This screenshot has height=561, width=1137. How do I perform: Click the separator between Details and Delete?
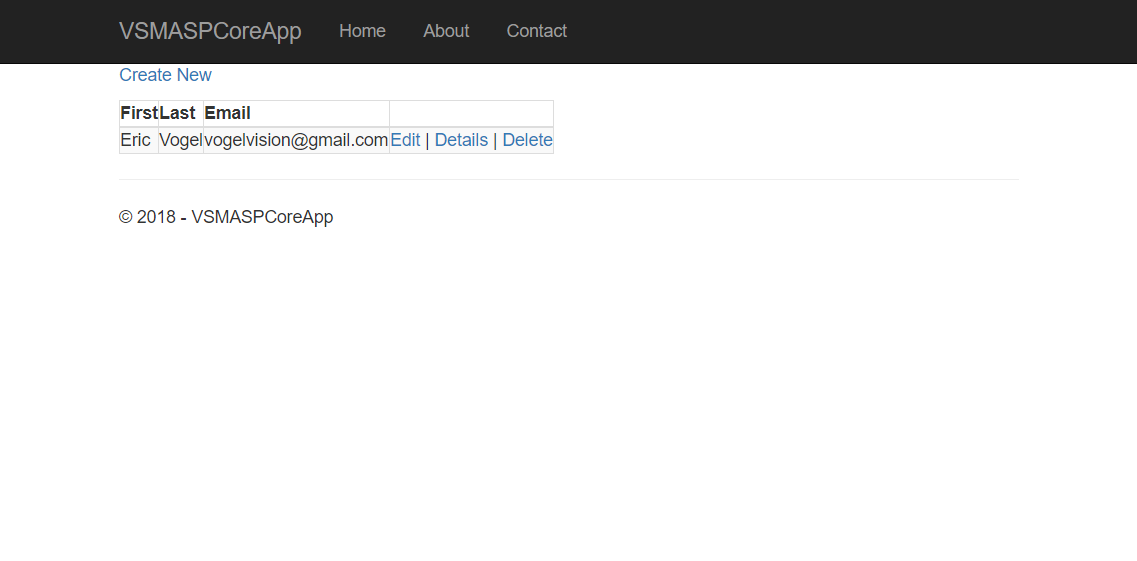point(495,140)
